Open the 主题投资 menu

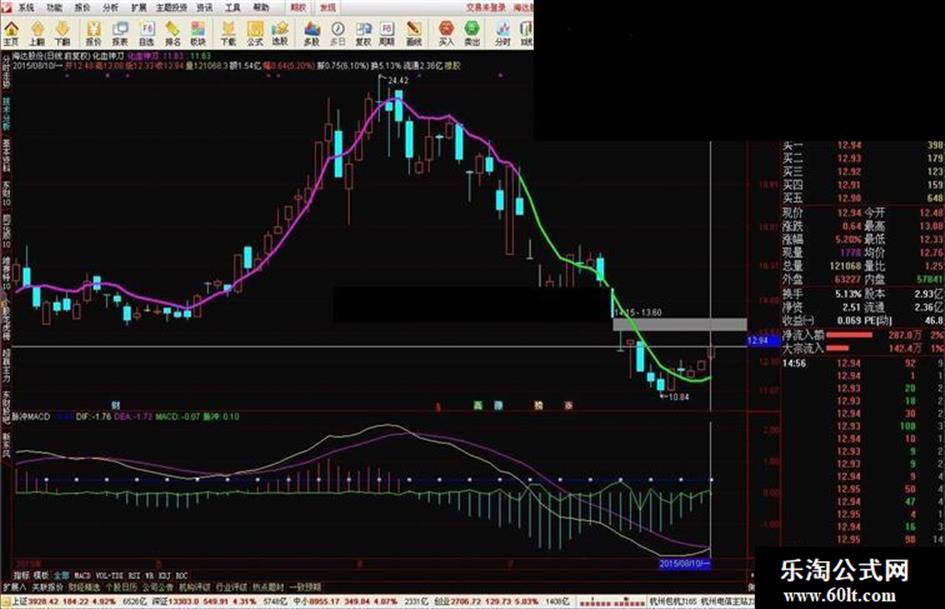pos(172,8)
